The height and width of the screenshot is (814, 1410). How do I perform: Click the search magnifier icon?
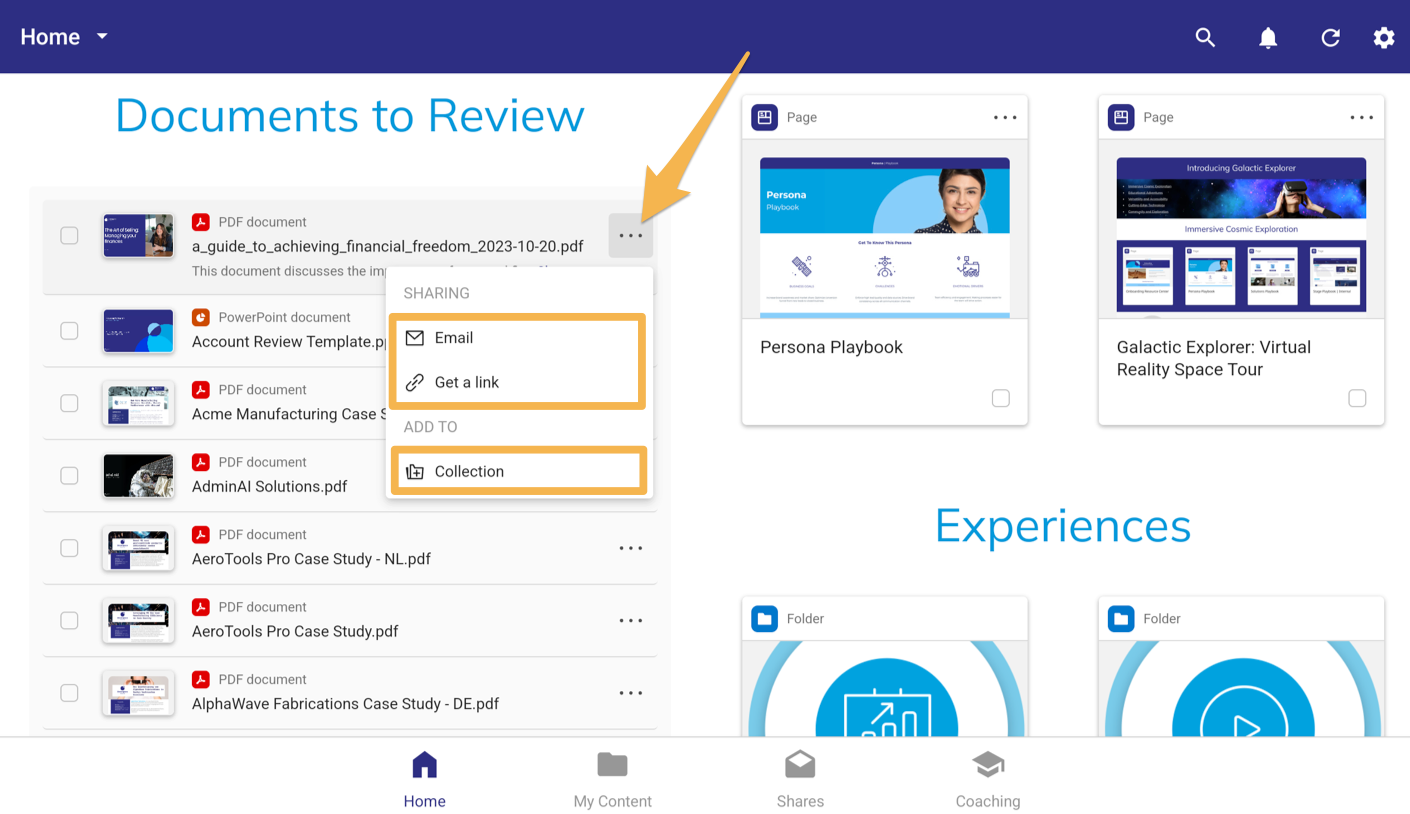pyautogui.click(x=1205, y=38)
